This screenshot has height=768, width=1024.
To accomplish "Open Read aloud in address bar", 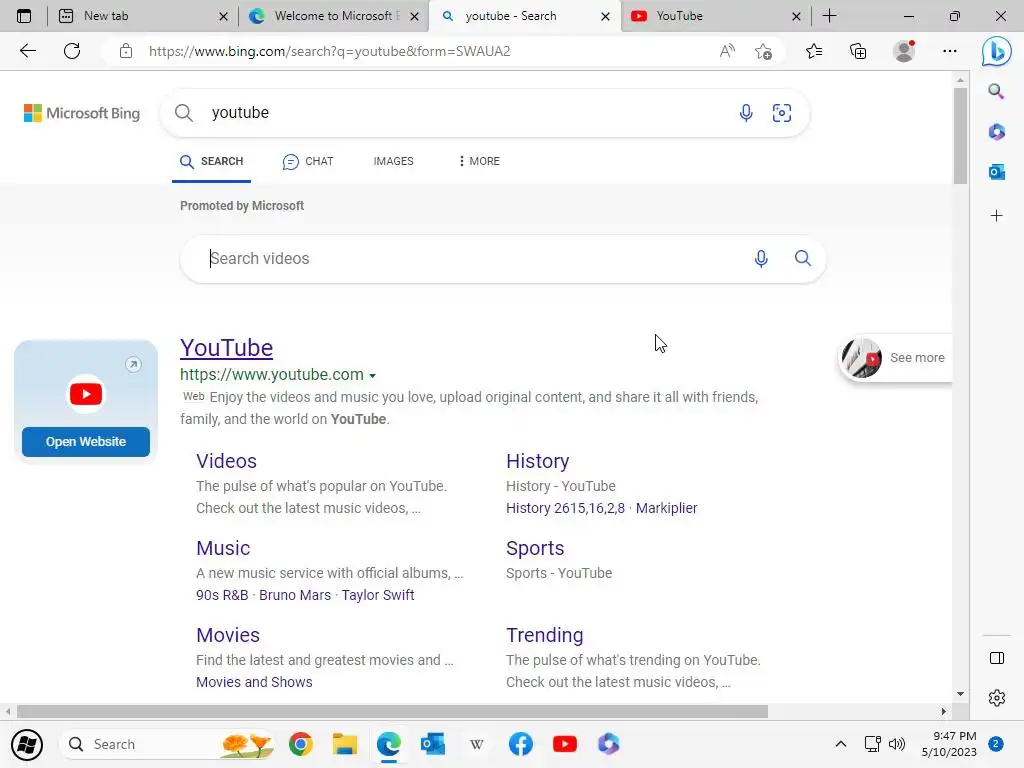I will (727, 51).
